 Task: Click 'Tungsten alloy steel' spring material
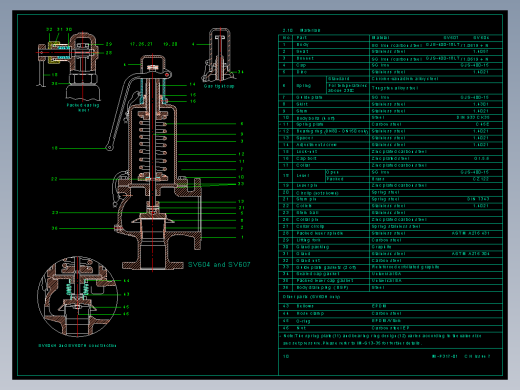[x=395, y=88]
